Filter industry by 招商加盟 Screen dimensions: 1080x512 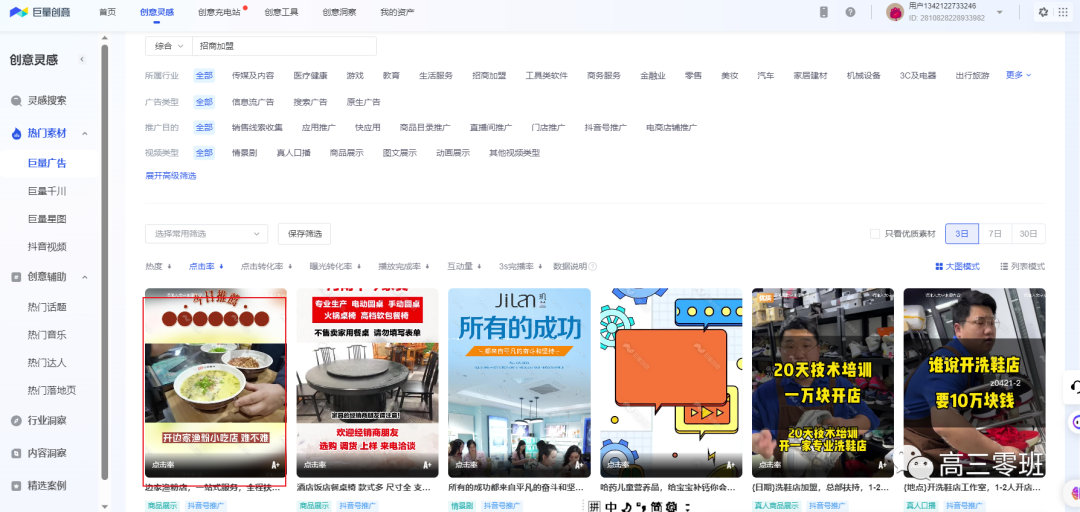tap(489, 76)
